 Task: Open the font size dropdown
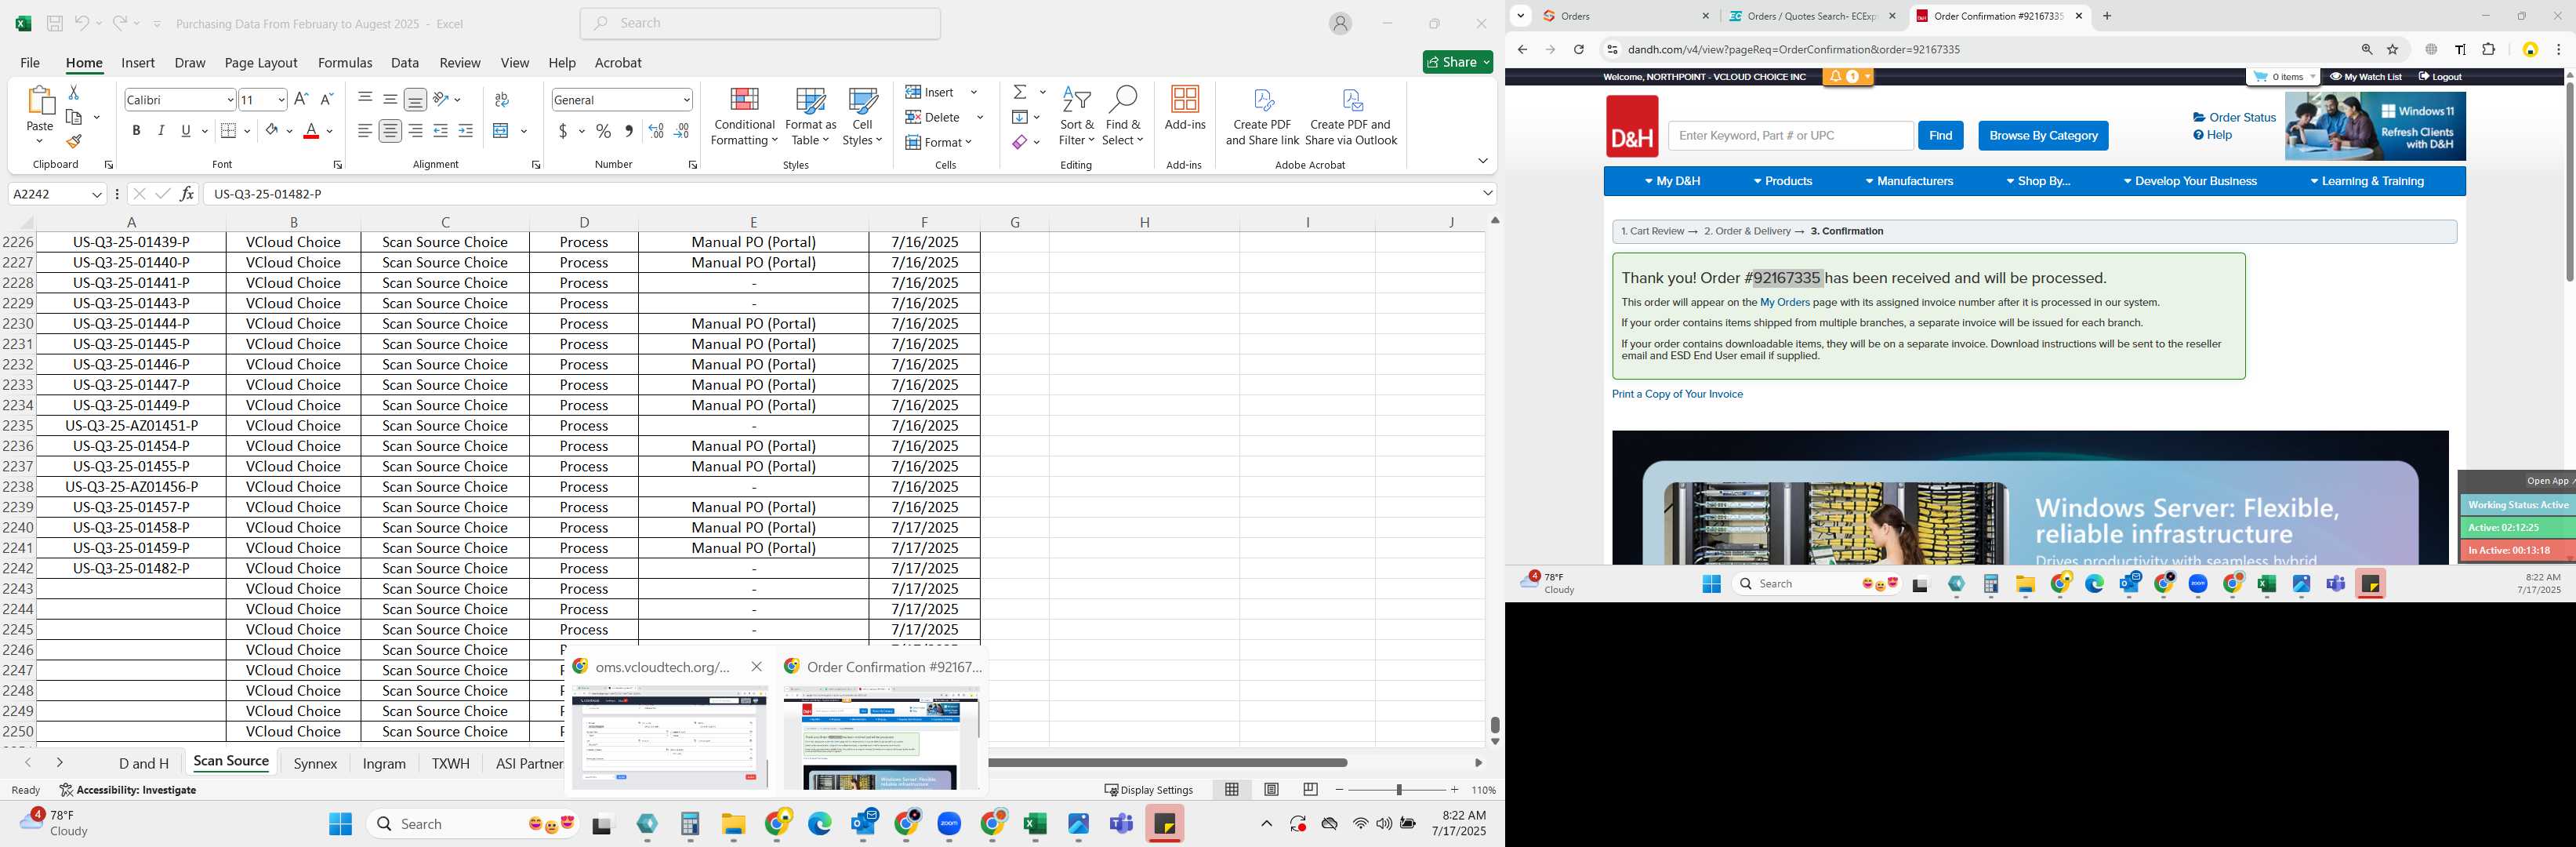pyautogui.click(x=281, y=99)
